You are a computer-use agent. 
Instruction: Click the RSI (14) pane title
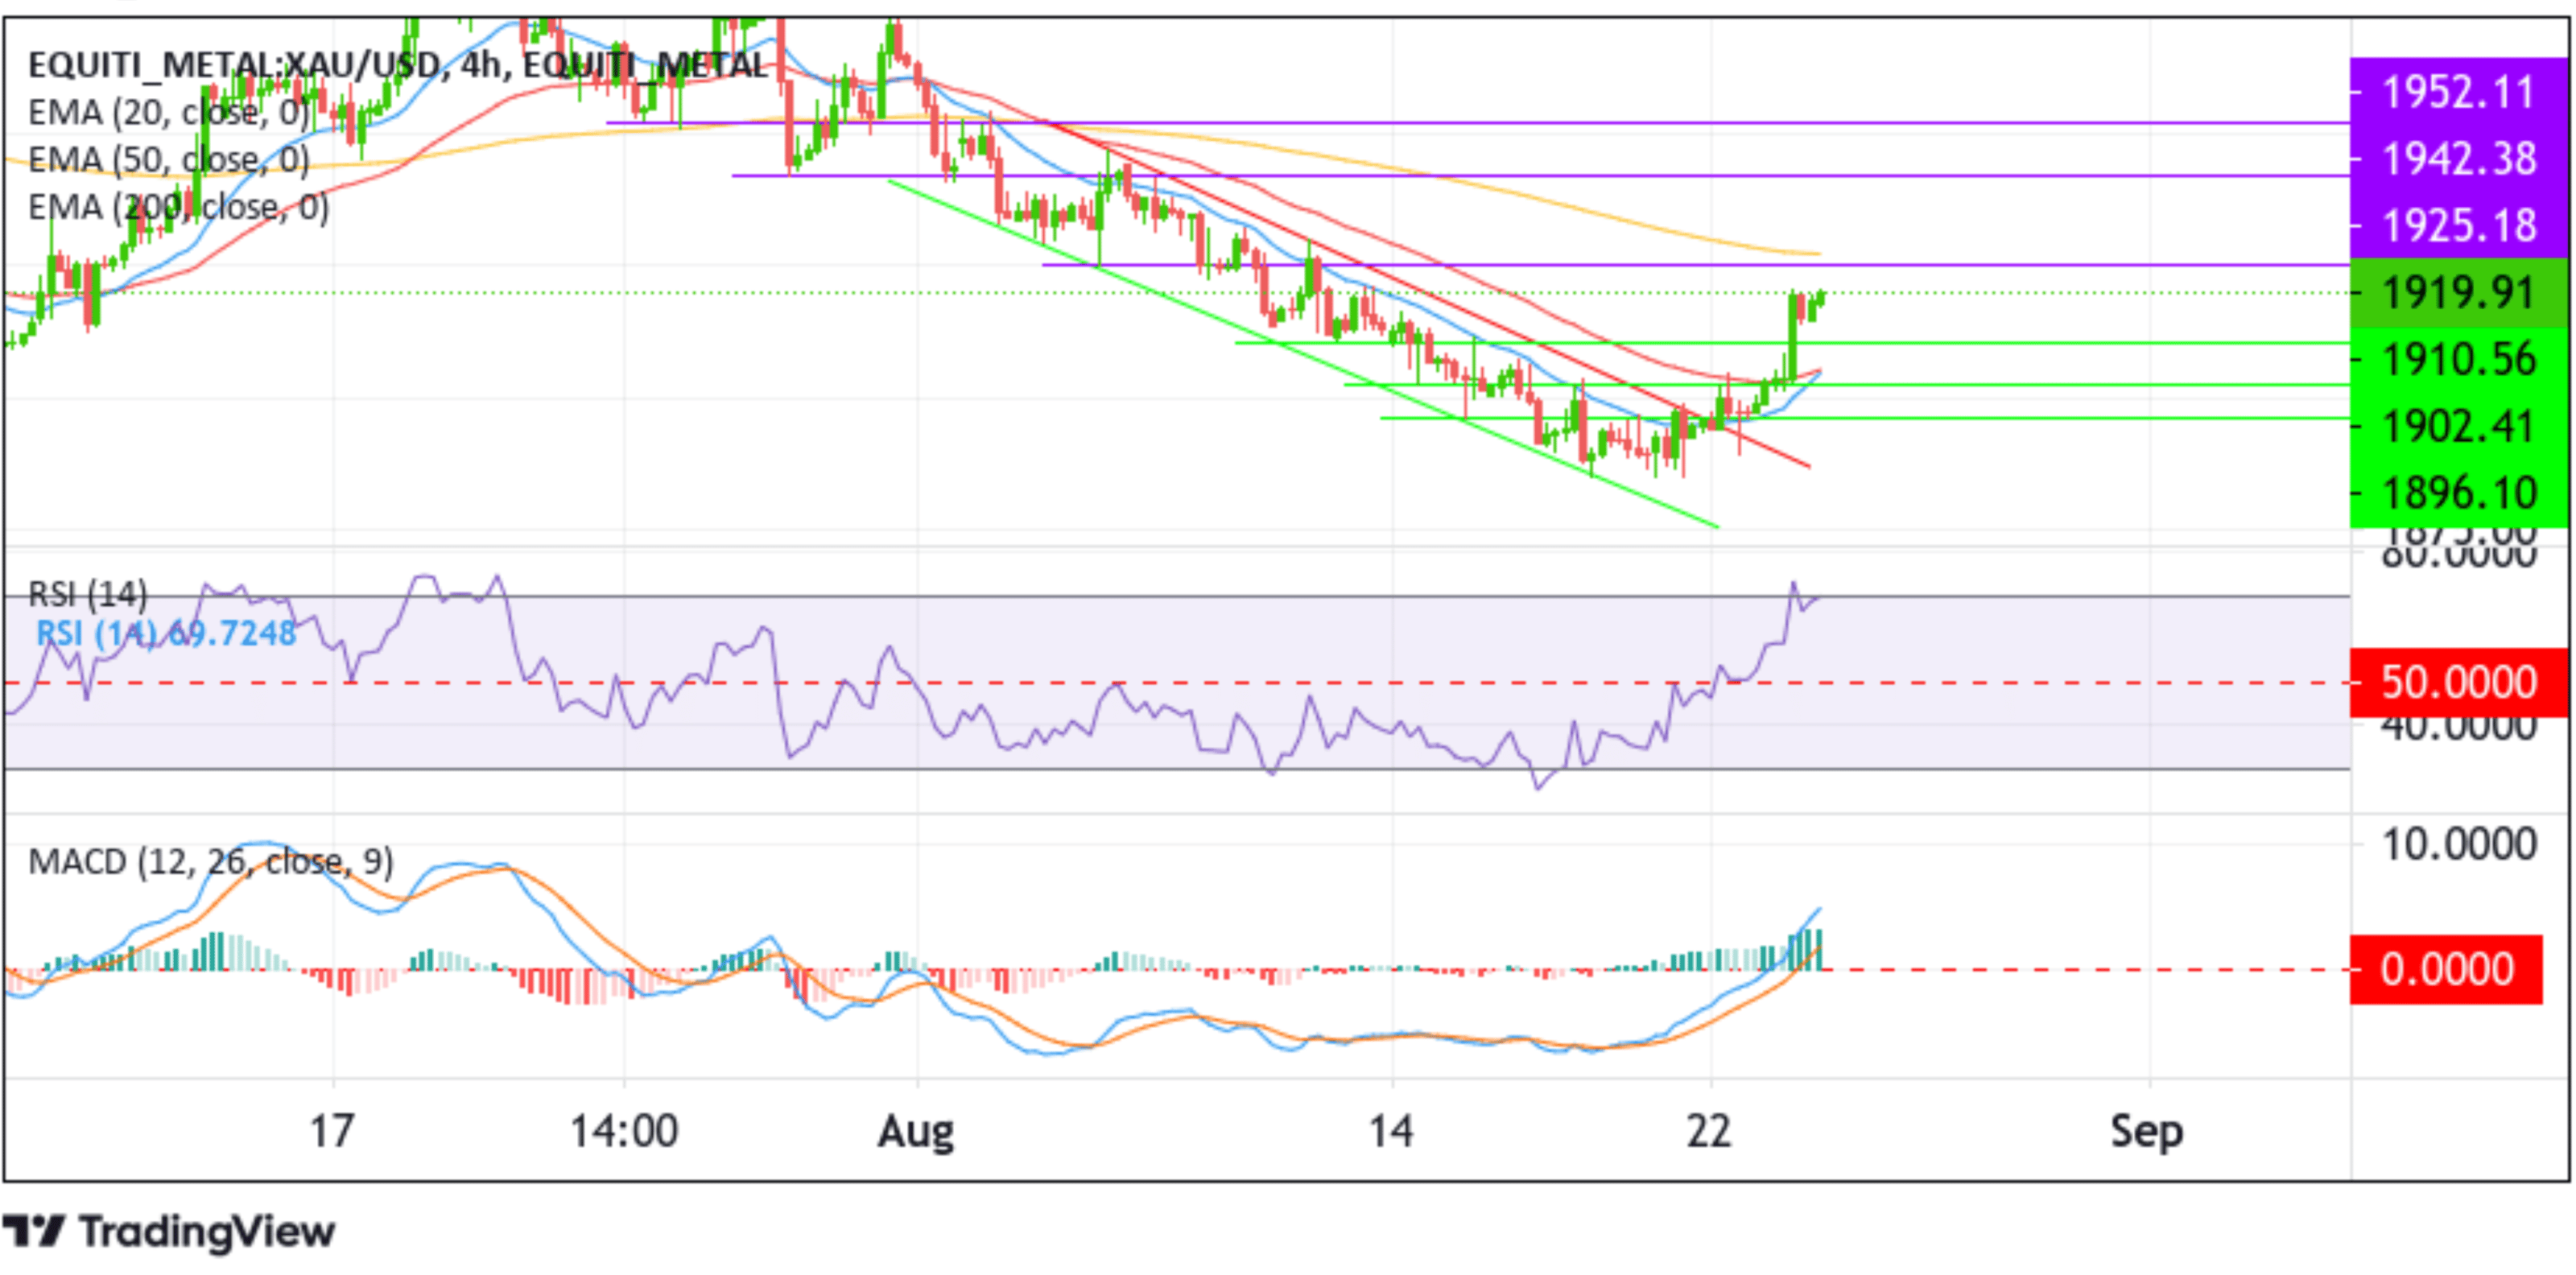pyautogui.click(x=88, y=595)
